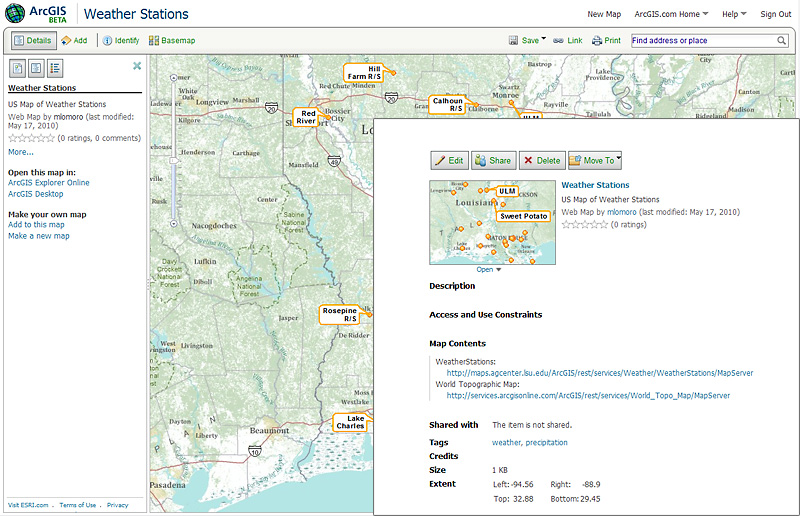Open map in ArcGIS Desktop
Viewport: 800px width, 516px height.
point(36,194)
